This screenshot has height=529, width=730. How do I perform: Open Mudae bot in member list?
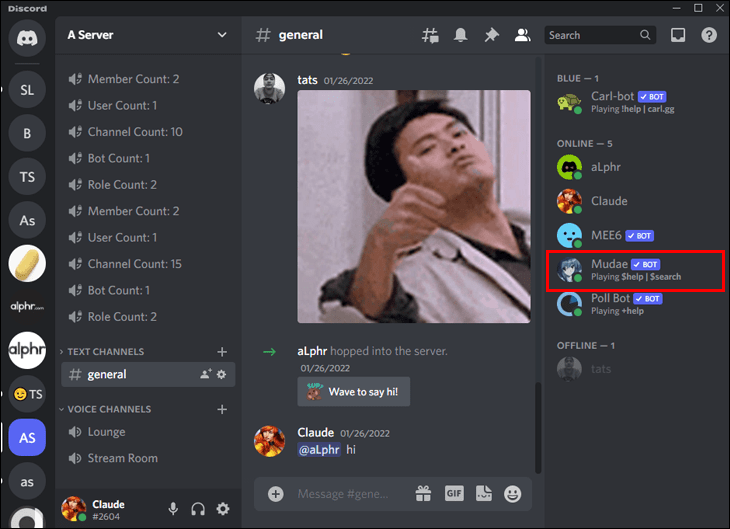click(636, 270)
